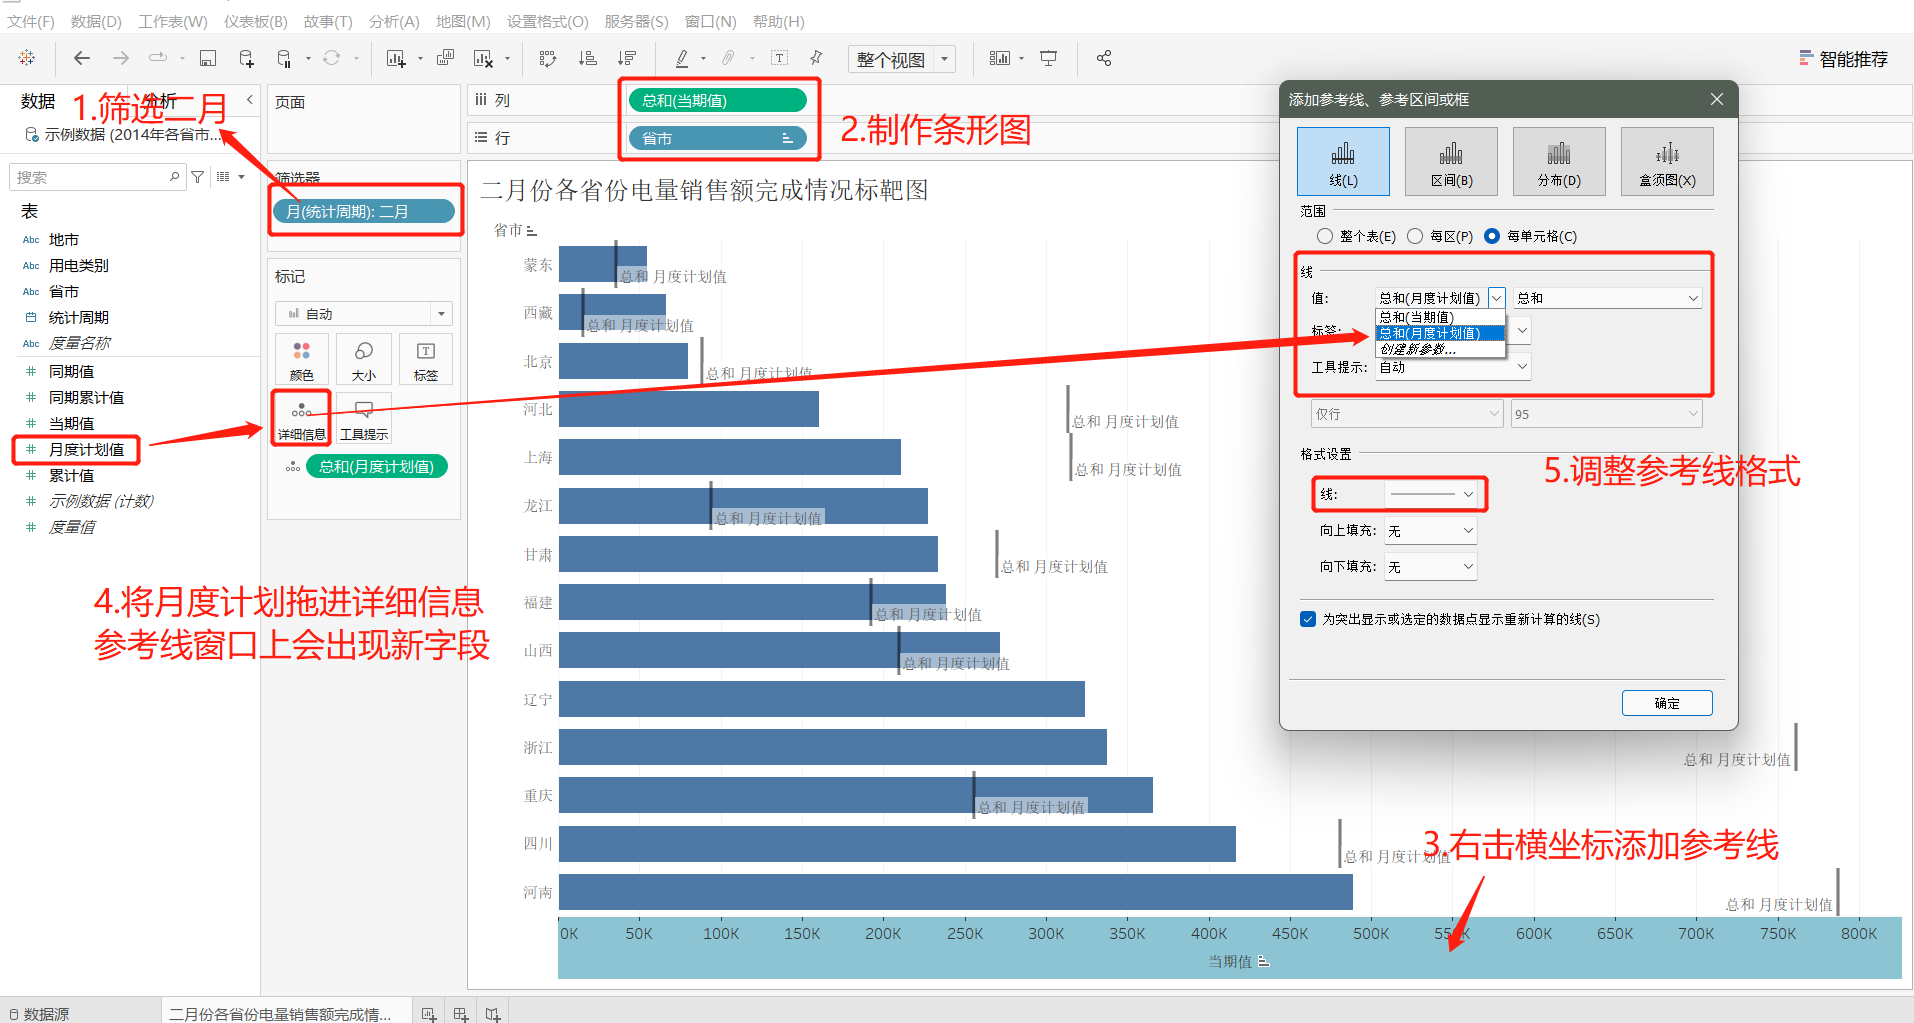Click the Pause Auto Updates icon

click(x=284, y=58)
